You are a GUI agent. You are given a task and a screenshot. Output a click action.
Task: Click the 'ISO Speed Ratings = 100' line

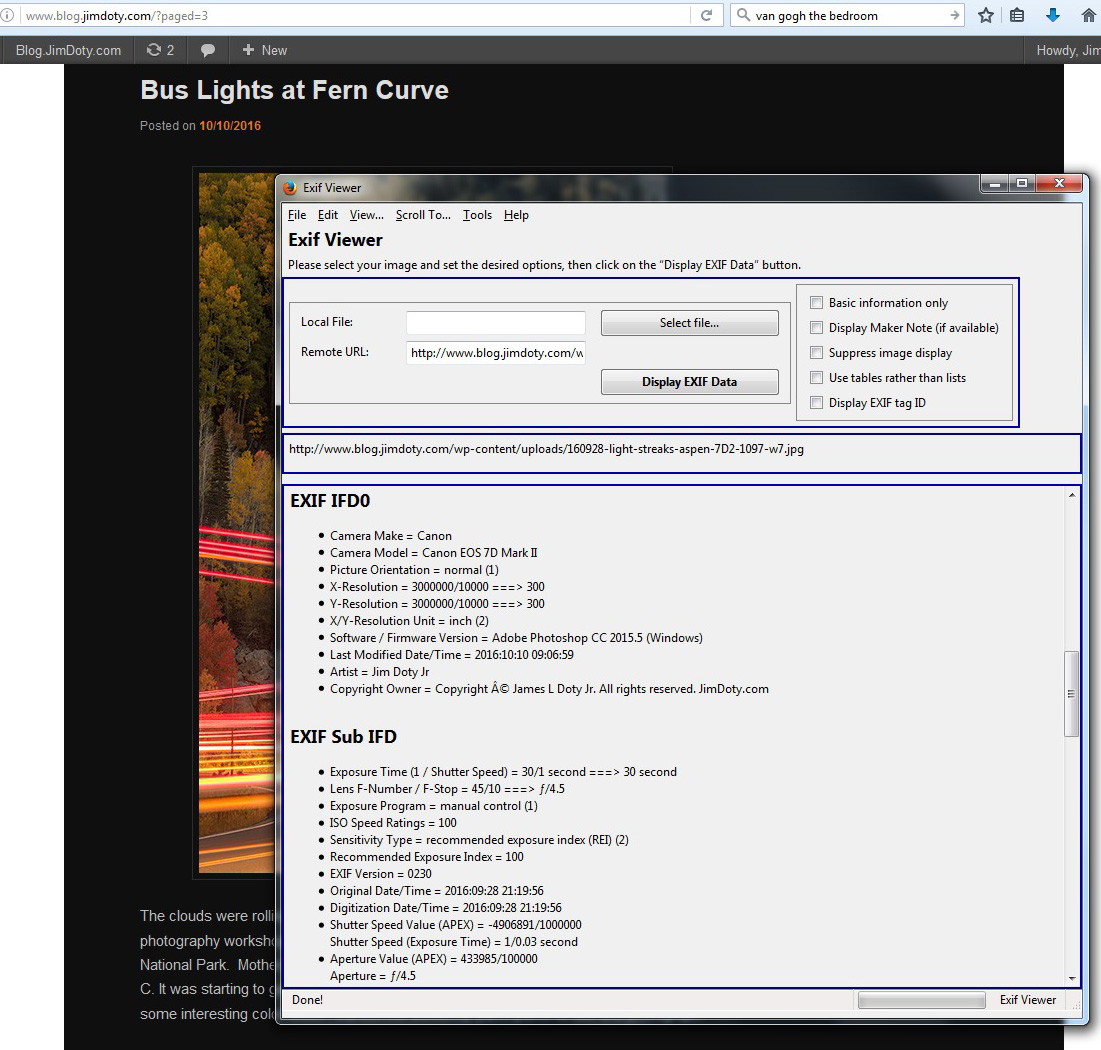coord(393,823)
